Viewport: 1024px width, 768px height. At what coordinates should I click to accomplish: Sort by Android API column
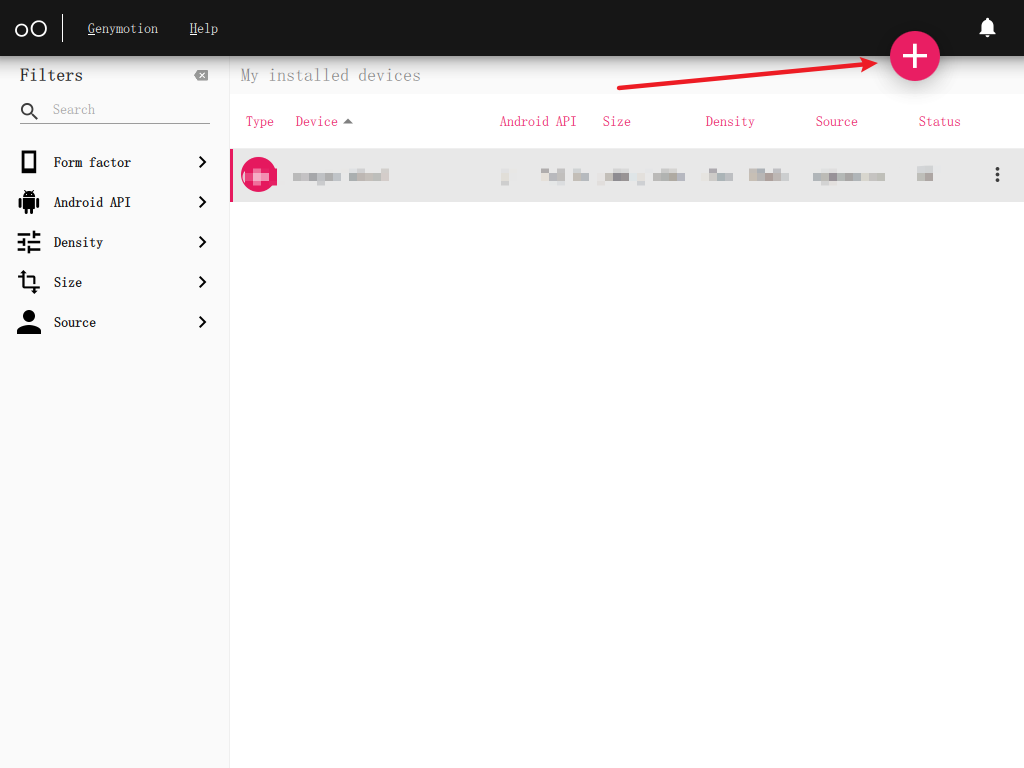(538, 121)
